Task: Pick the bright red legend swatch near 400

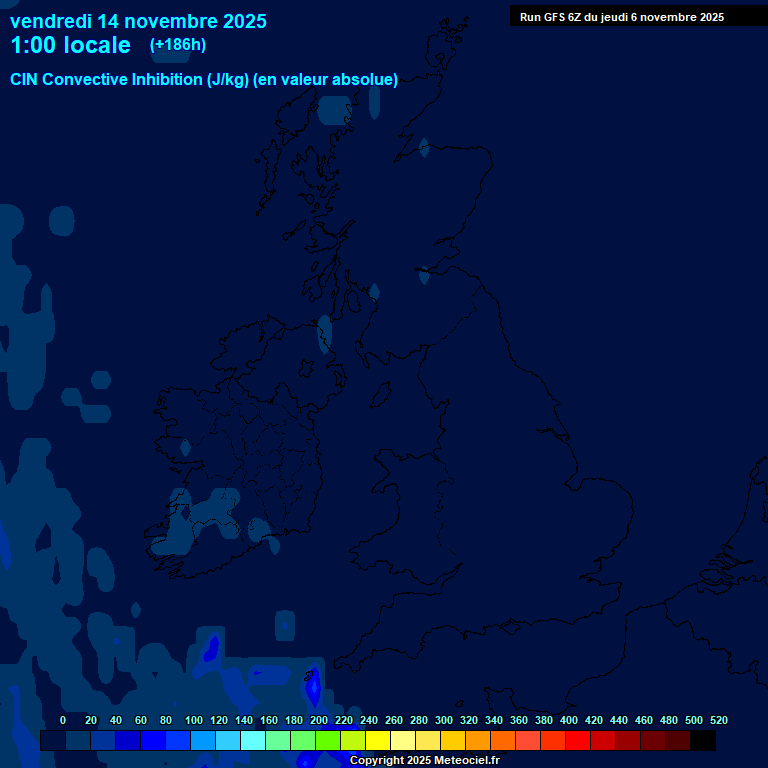Action: (x=577, y=741)
